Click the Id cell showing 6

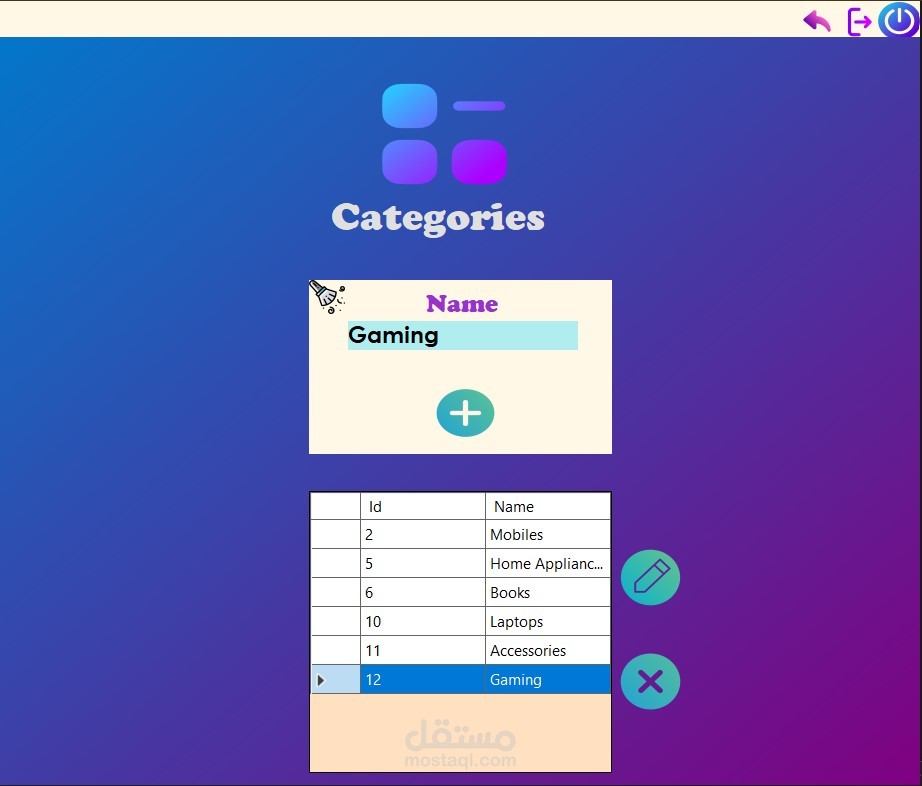tap(423, 592)
